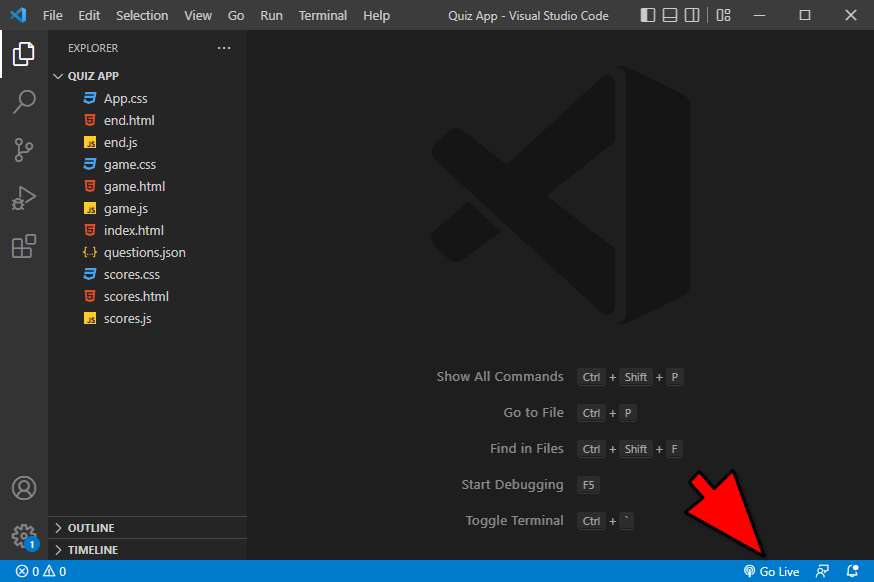Screen dimensions: 874x582
Task: Open the Help menu
Action: 376,16
